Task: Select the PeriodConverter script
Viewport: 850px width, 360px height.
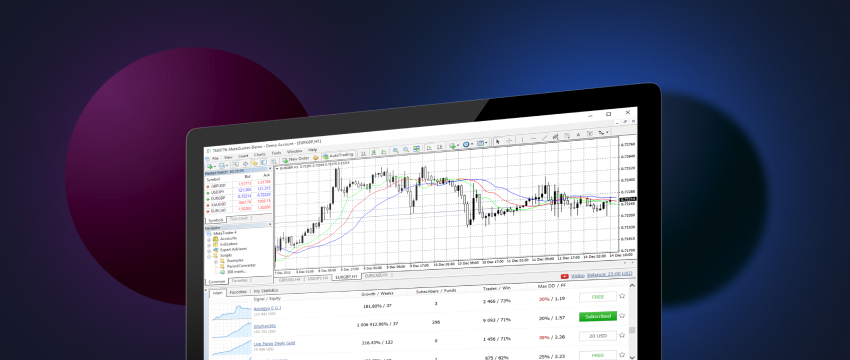Action: click(241, 266)
